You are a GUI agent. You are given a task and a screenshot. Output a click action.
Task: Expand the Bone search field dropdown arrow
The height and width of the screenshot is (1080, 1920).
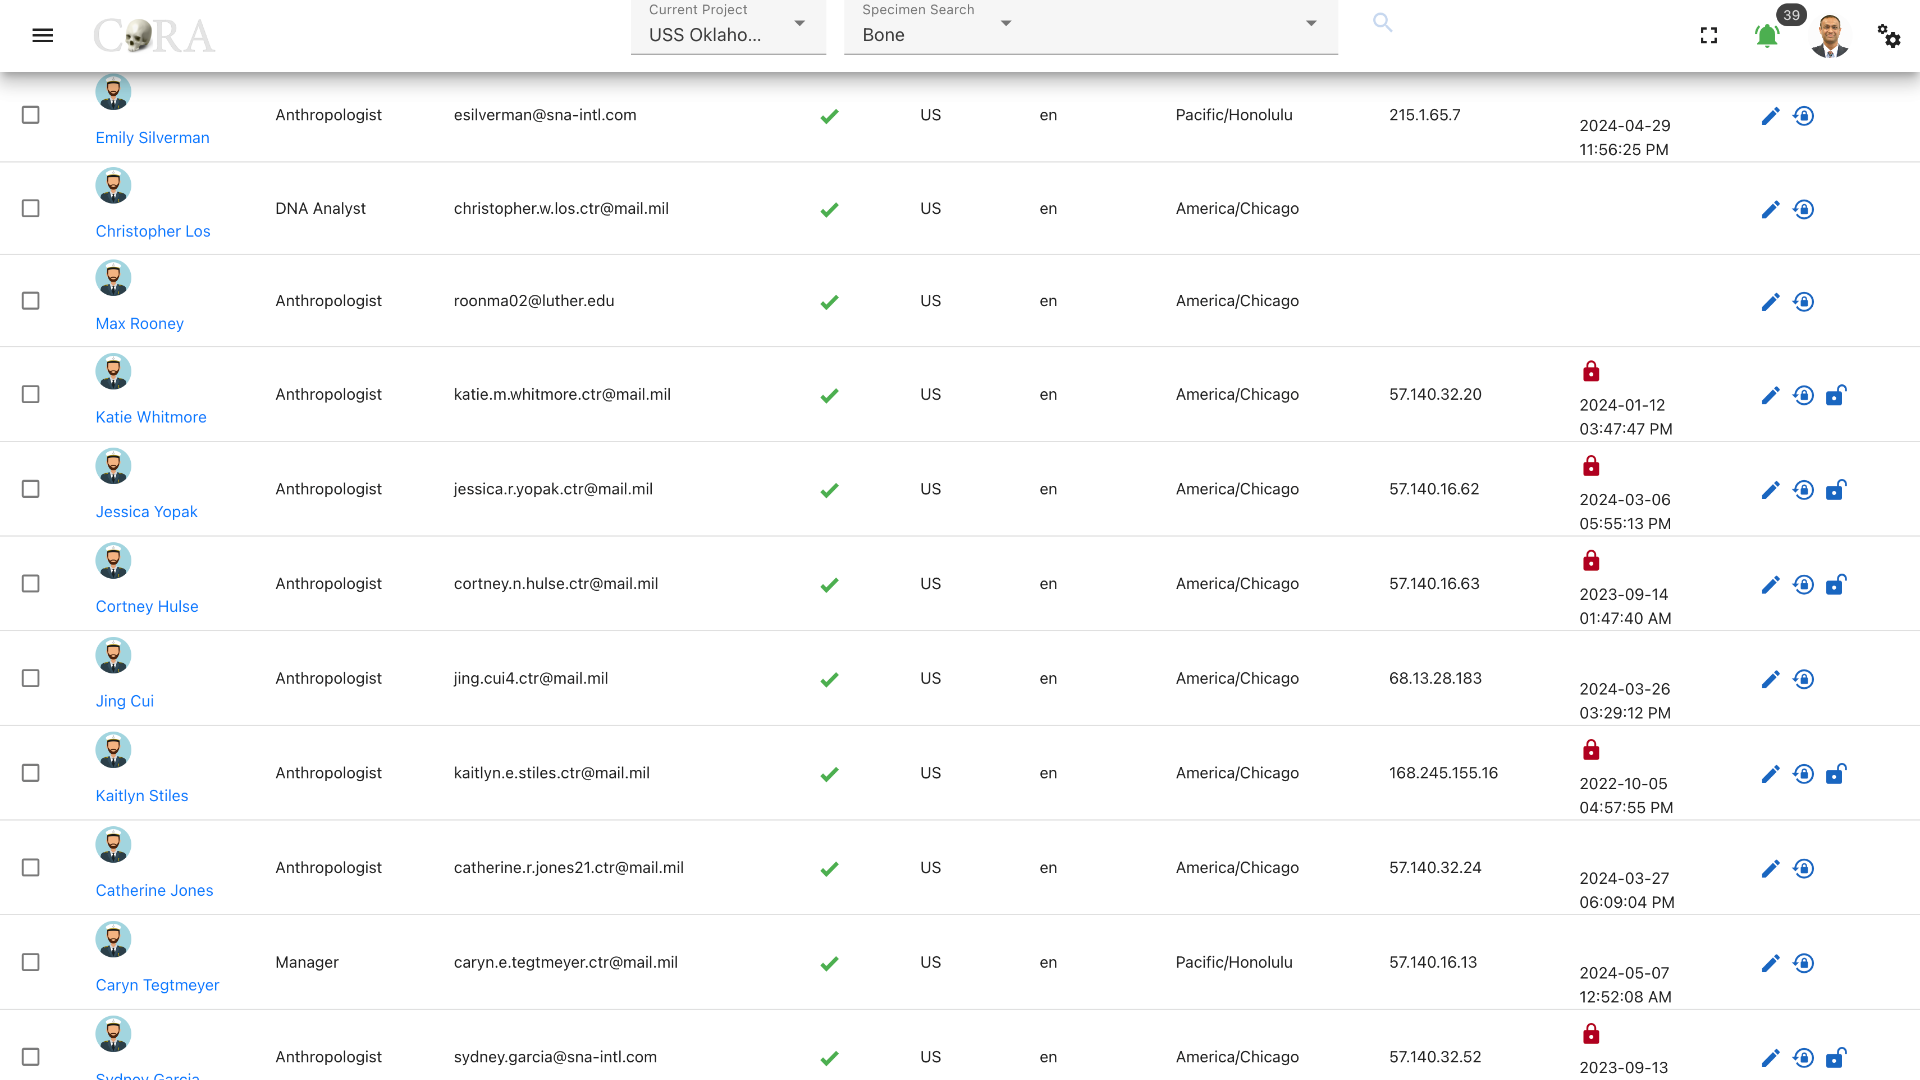[1311, 23]
